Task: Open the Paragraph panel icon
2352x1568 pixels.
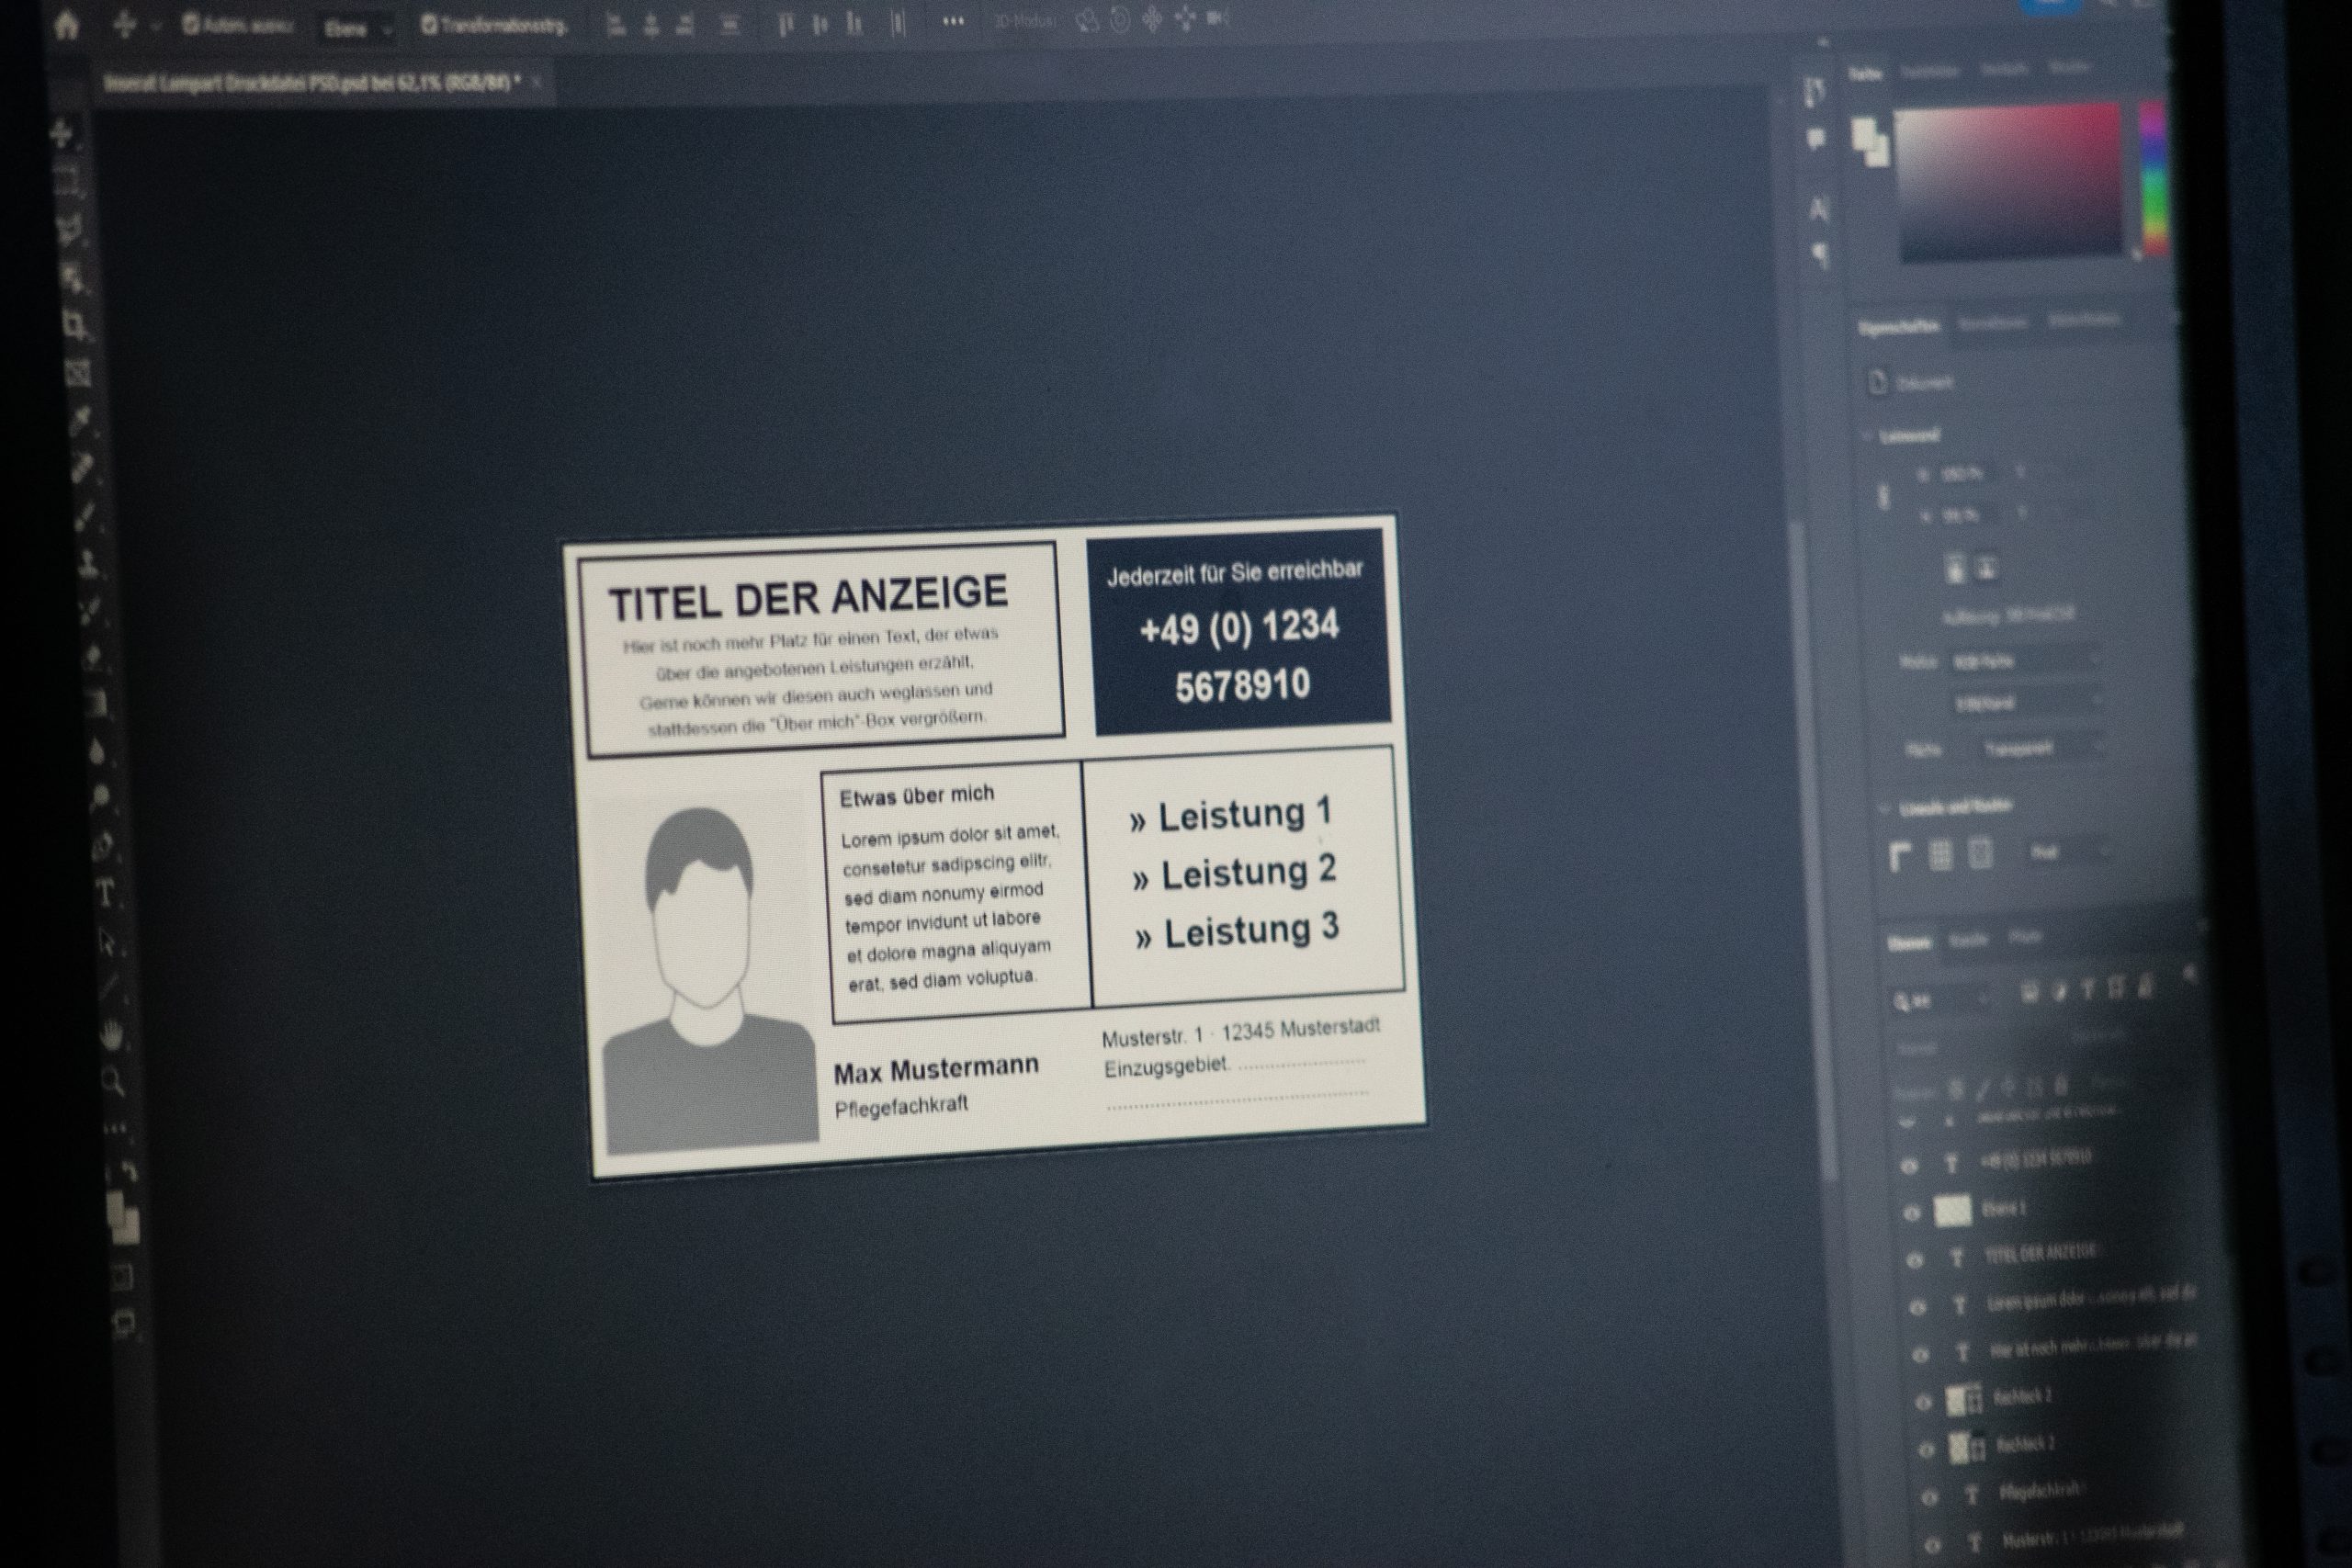Action: (x=1821, y=255)
